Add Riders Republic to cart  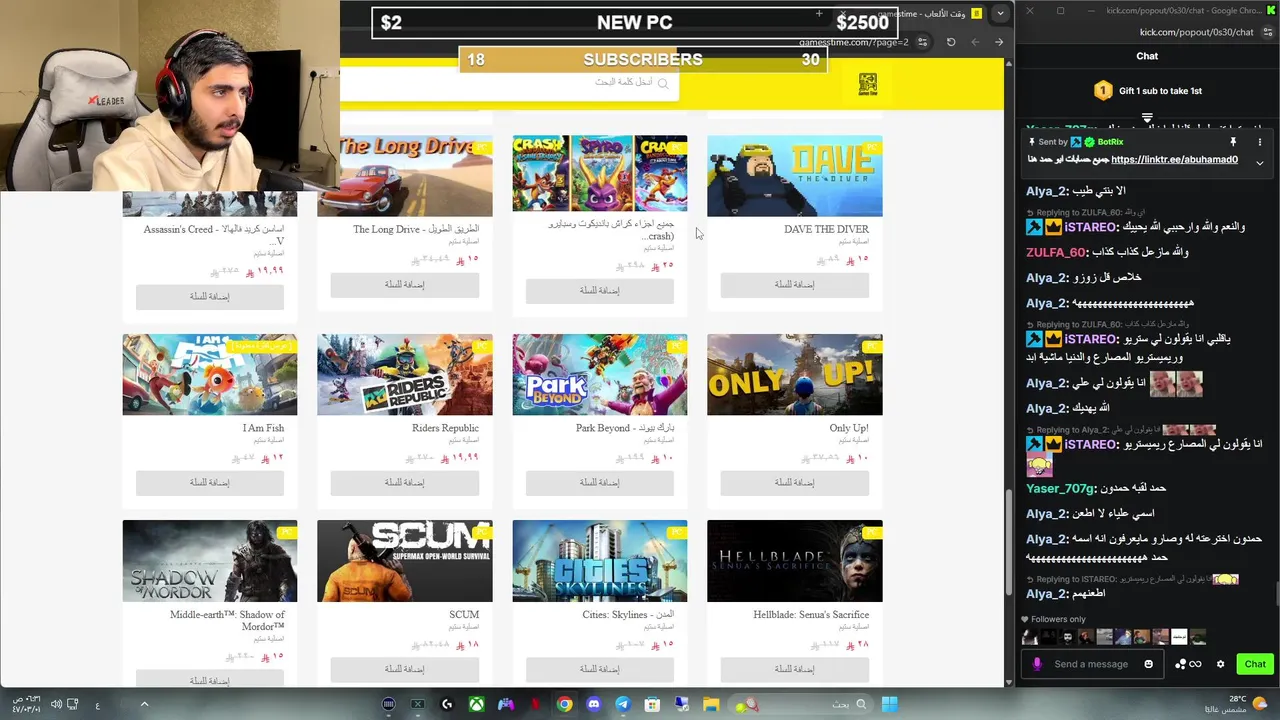click(x=404, y=482)
